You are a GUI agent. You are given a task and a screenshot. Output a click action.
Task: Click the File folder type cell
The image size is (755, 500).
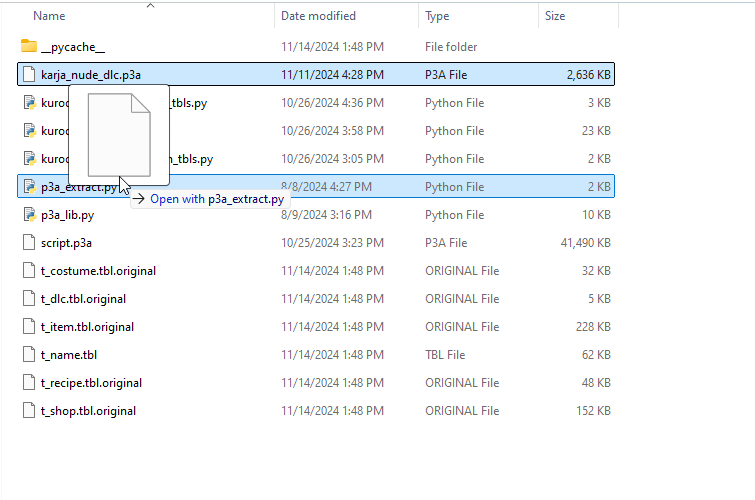pyautogui.click(x=451, y=47)
